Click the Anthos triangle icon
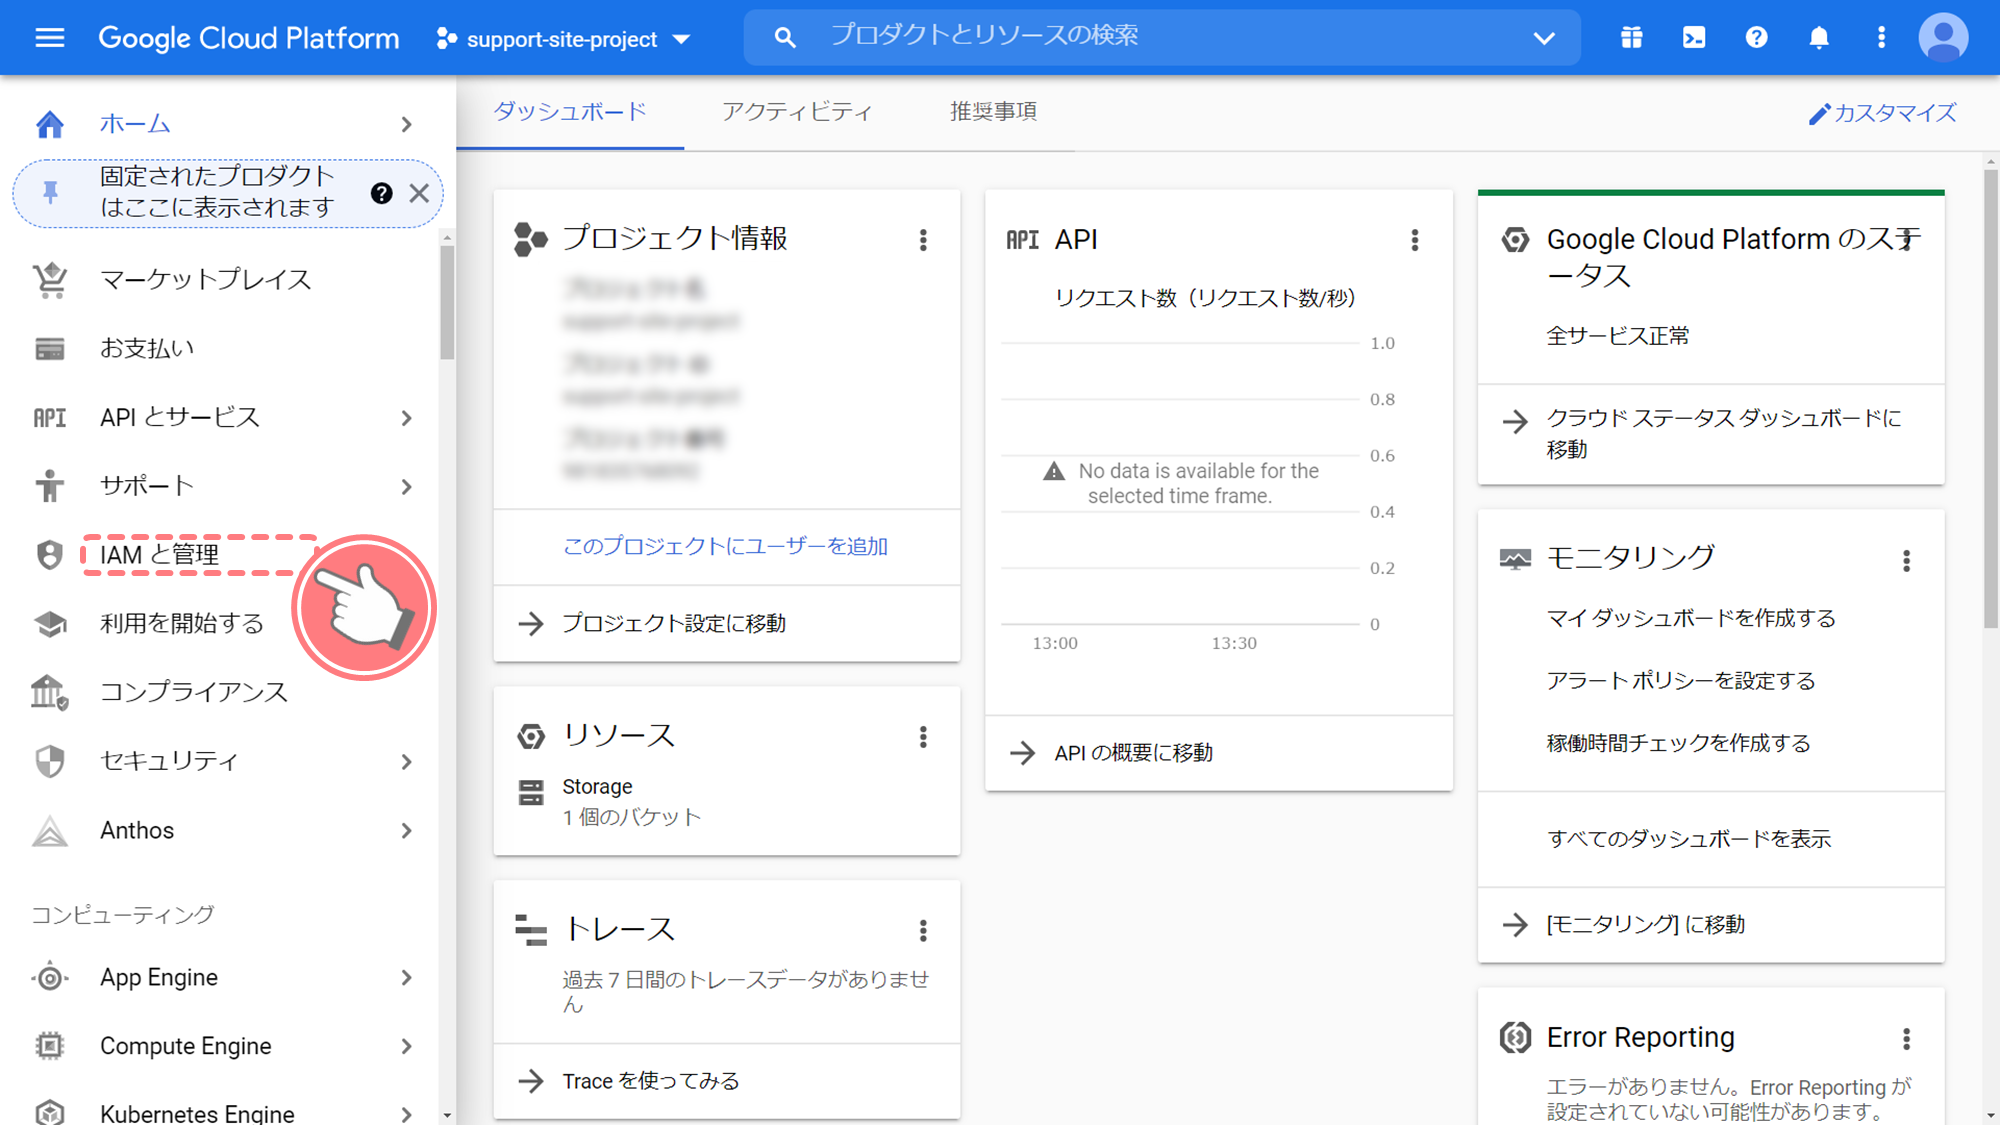 [49, 831]
